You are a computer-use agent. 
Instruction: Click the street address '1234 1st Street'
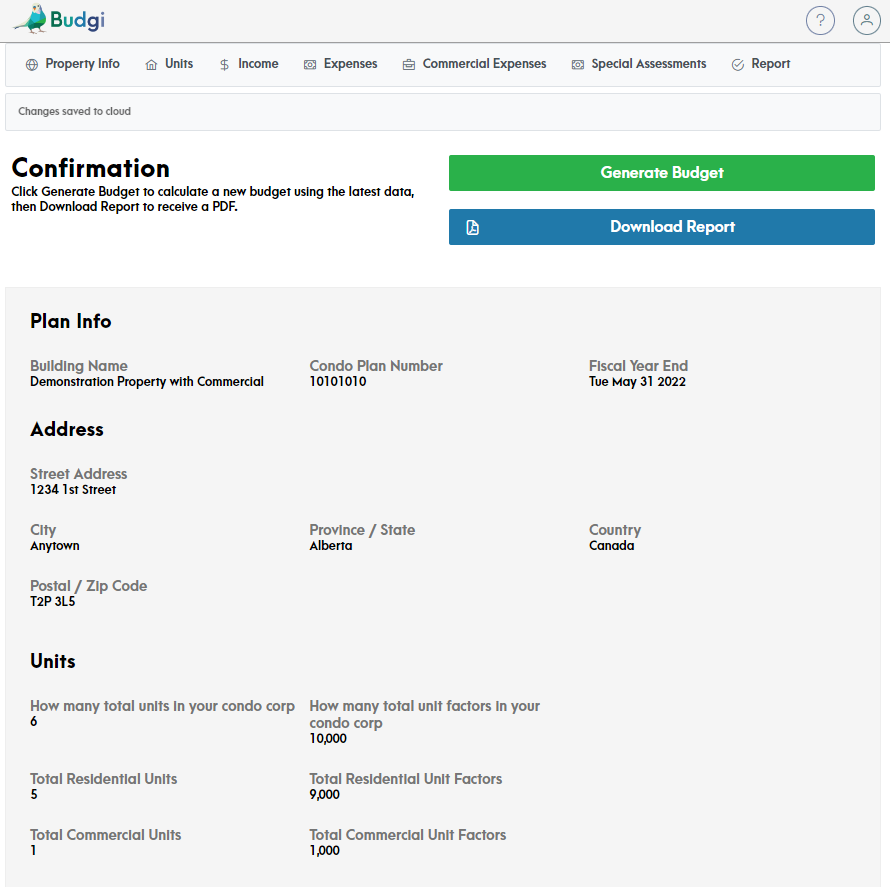73,489
